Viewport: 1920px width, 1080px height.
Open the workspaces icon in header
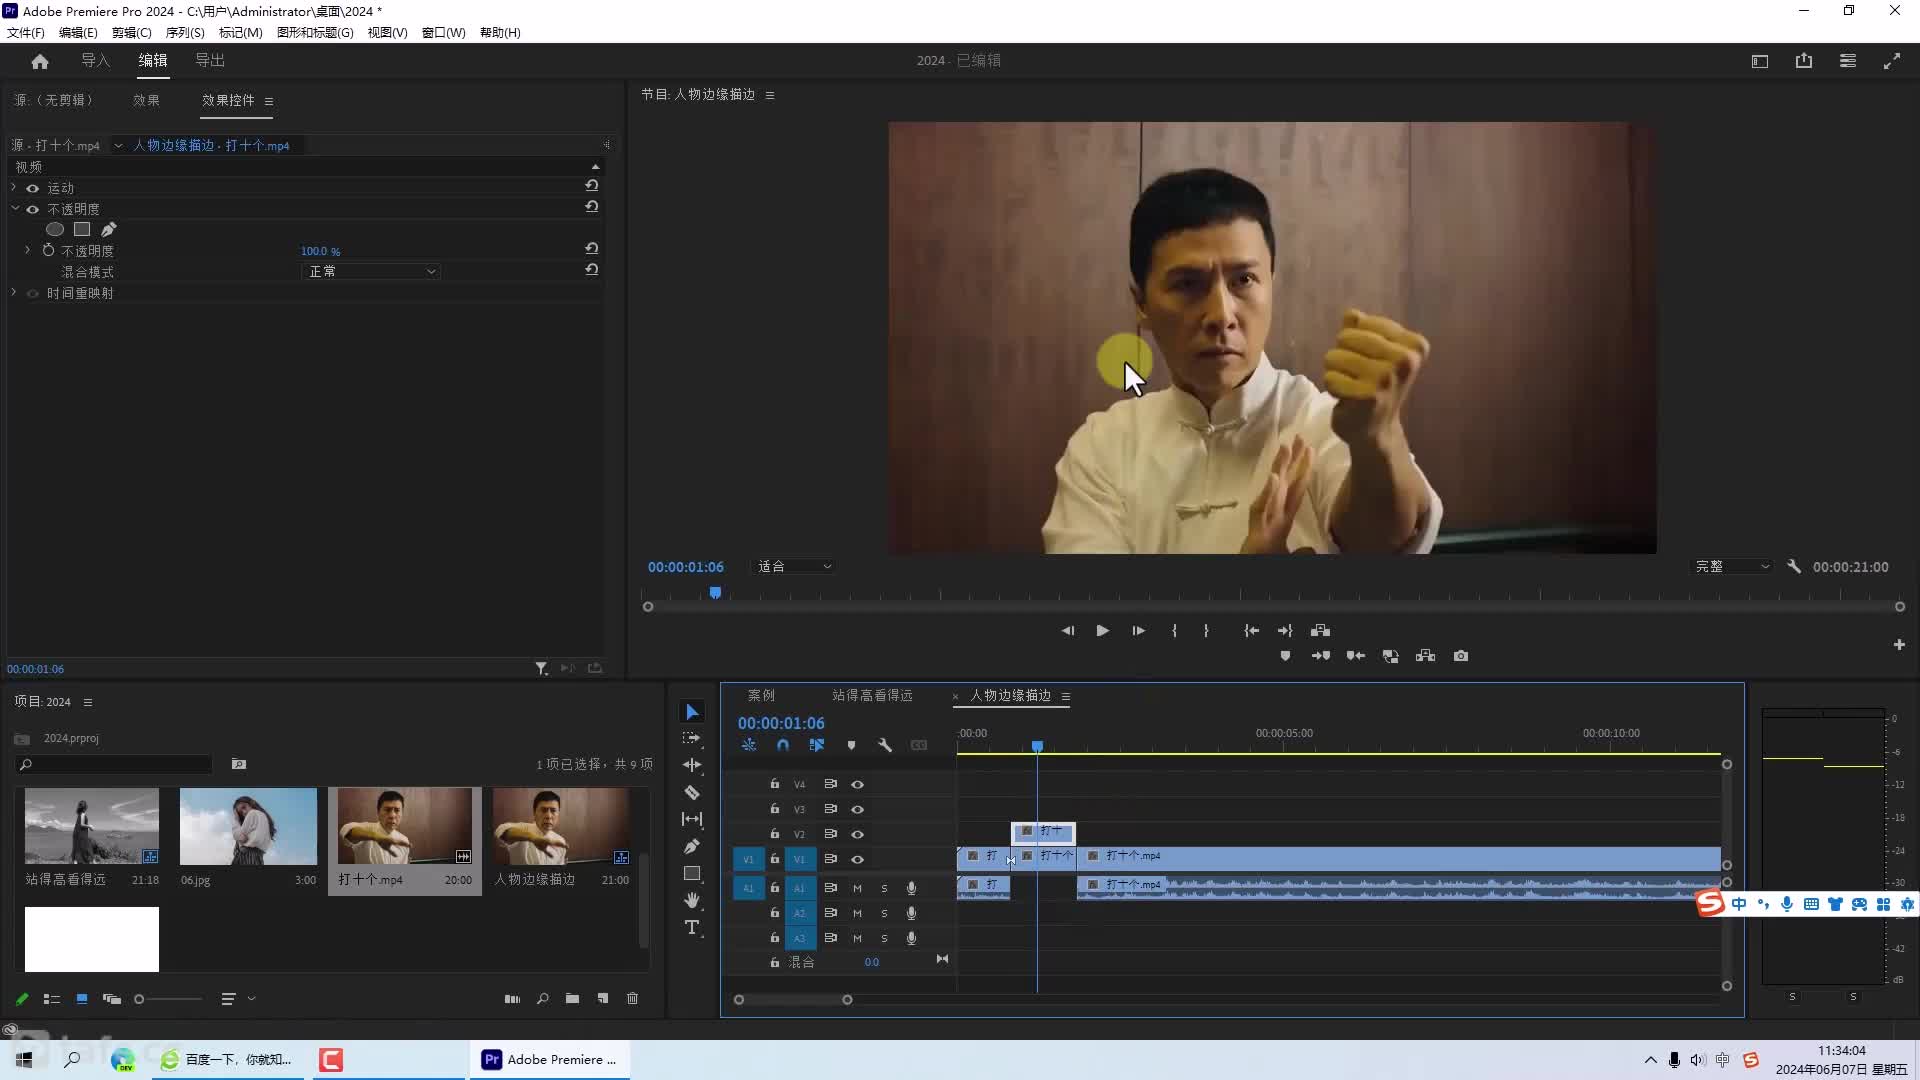click(1760, 61)
